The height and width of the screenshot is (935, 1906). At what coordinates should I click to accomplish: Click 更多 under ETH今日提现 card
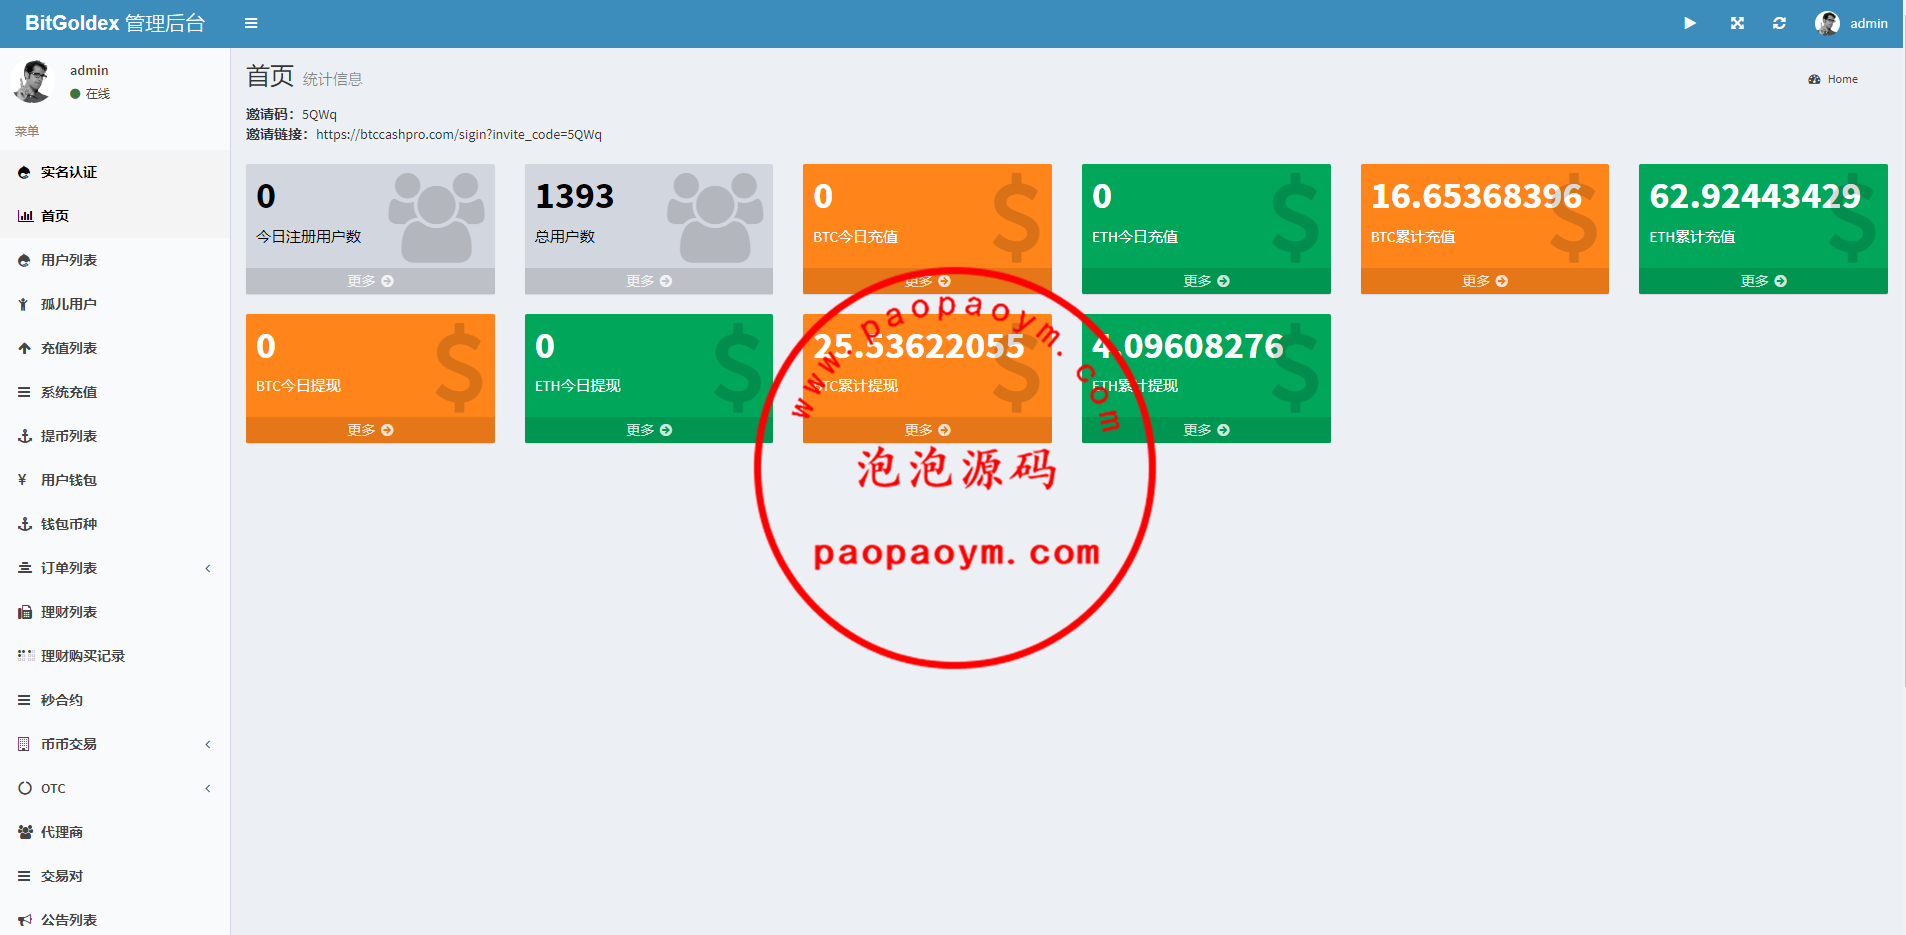(649, 430)
